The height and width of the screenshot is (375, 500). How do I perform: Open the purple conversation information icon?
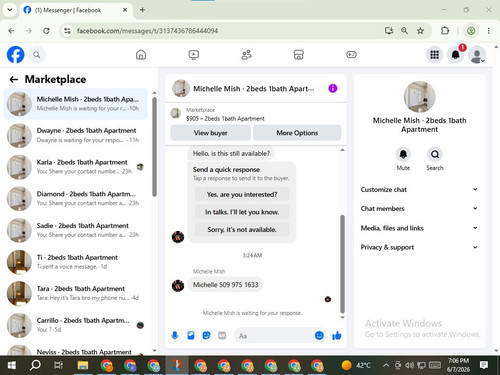point(333,88)
